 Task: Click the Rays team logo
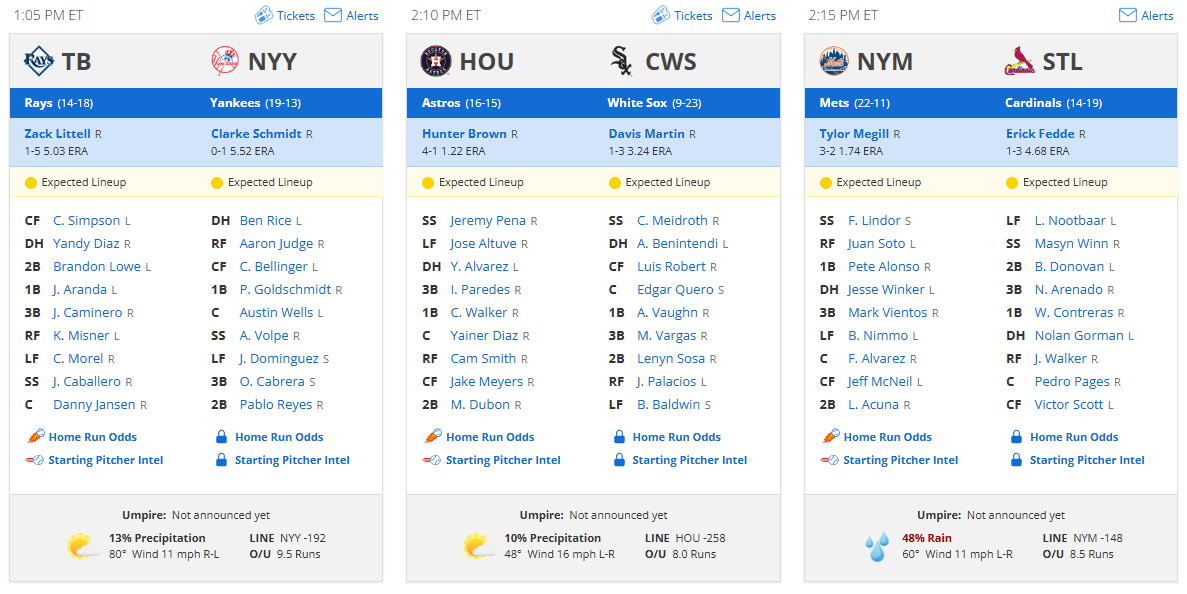[39, 61]
